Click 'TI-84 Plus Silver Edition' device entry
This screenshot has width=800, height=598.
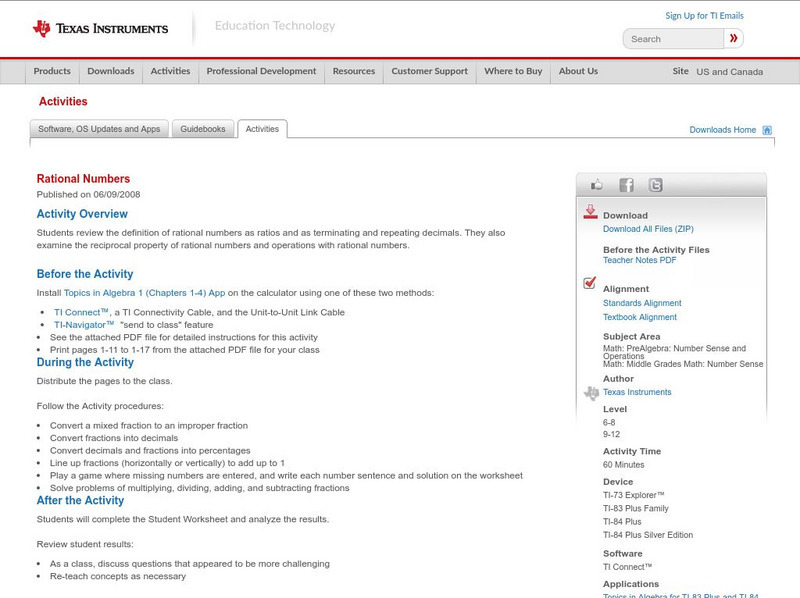[648, 535]
